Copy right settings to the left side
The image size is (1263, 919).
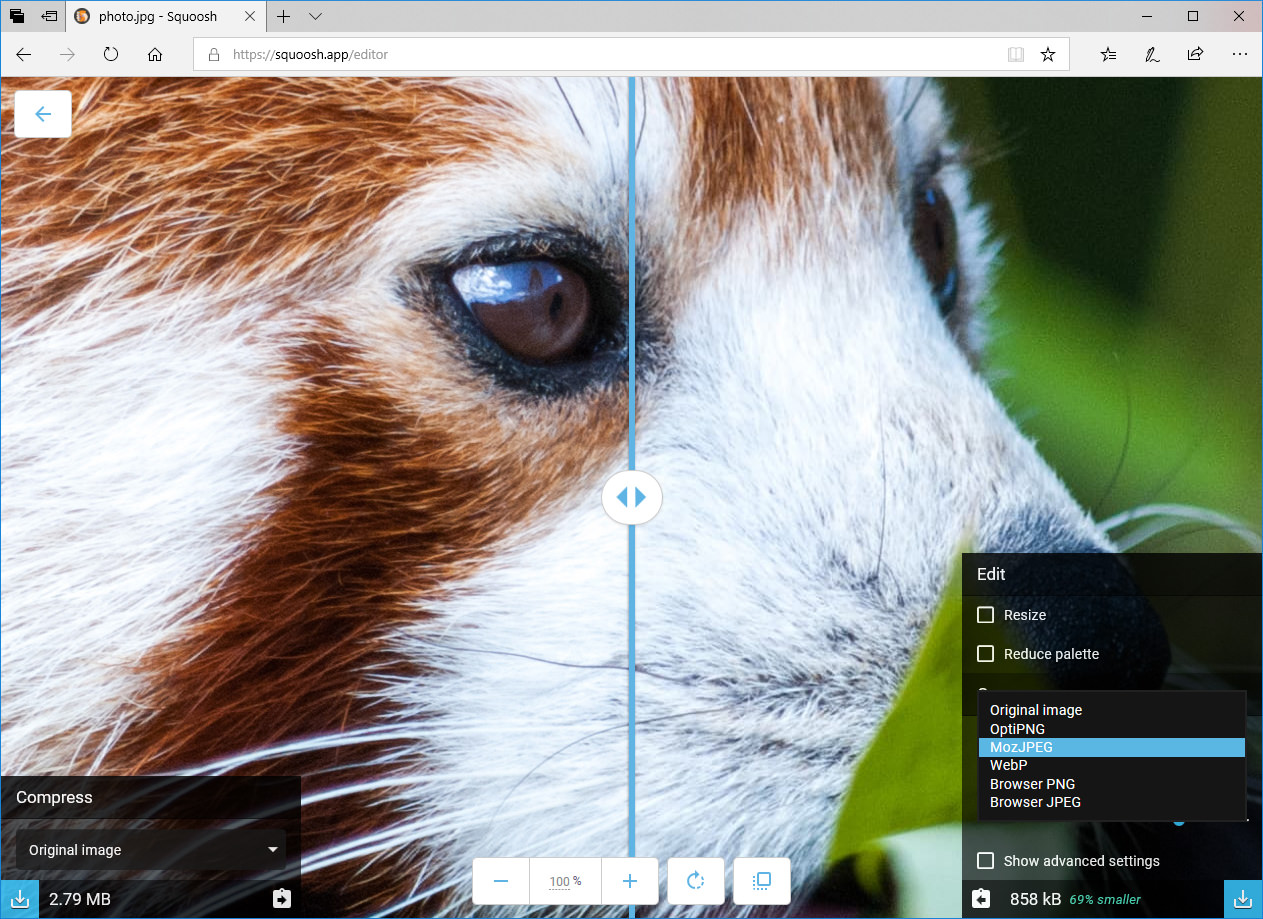pyautogui.click(x=981, y=899)
